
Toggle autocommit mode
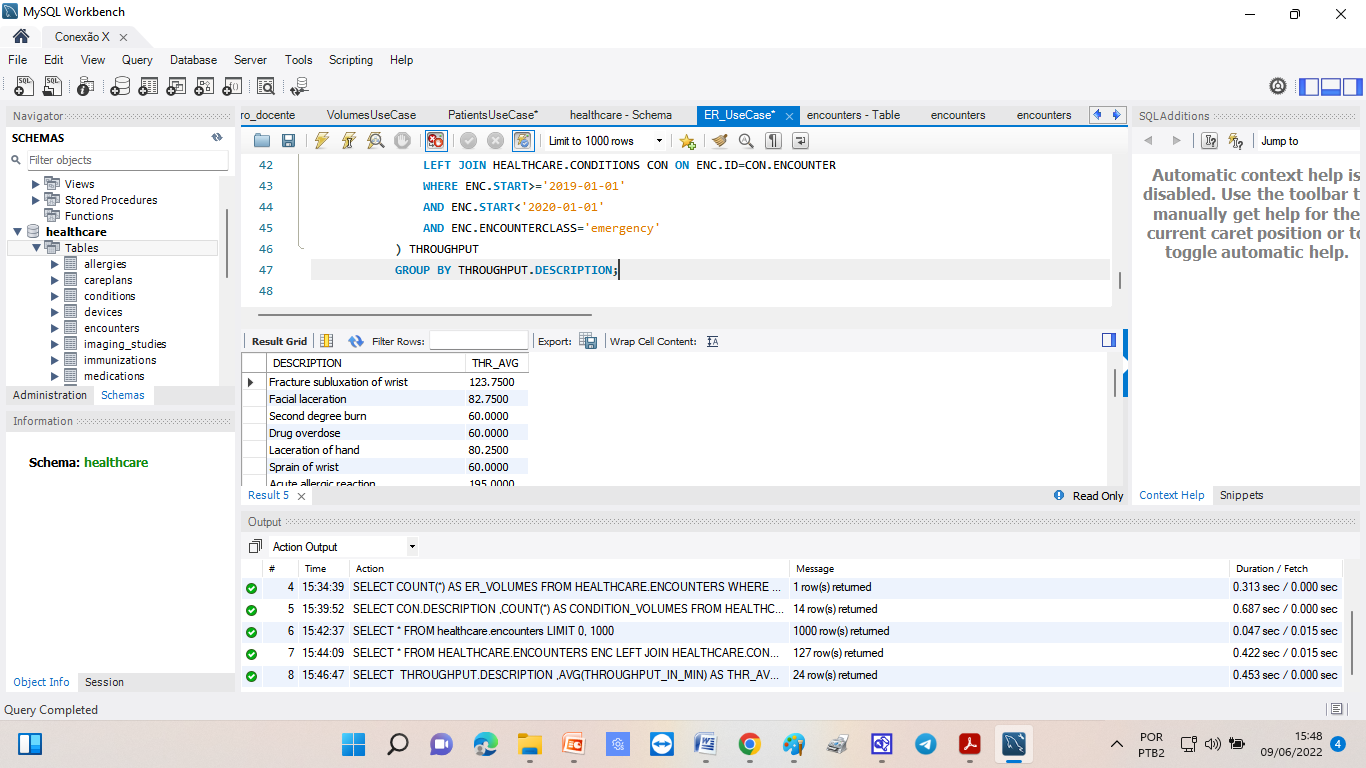(x=523, y=141)
